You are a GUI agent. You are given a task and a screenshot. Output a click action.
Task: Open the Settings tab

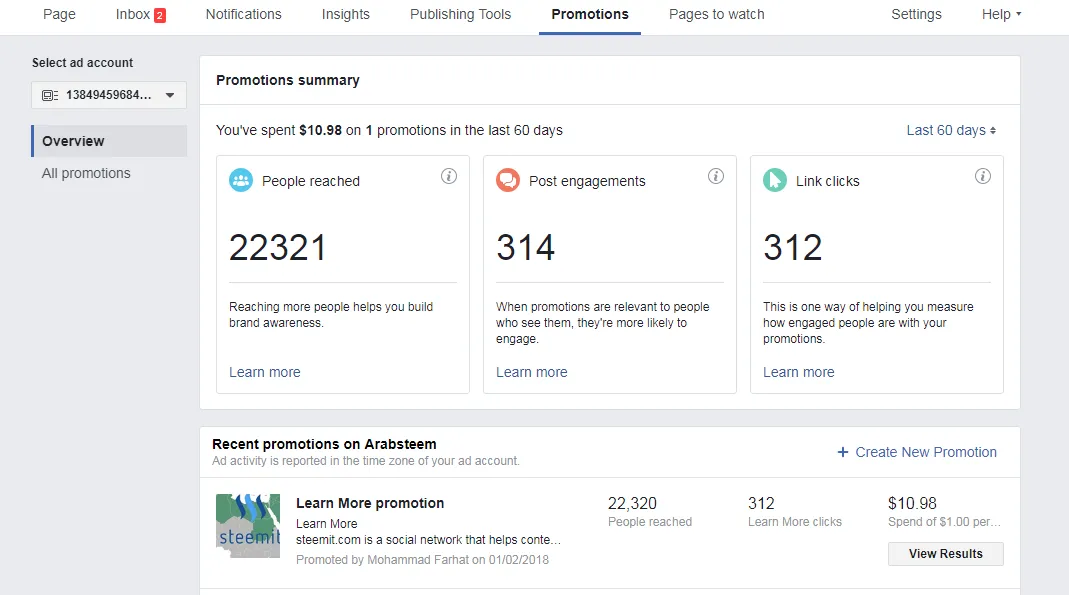[916, 14]
